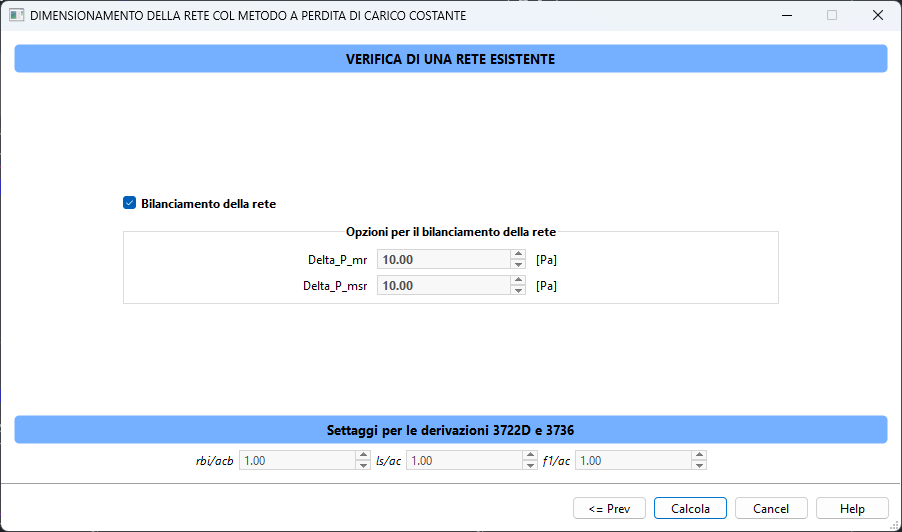Decrease ls/ac value with down arrow
This screenshot has width=902, height=532.
click(530, 466)
